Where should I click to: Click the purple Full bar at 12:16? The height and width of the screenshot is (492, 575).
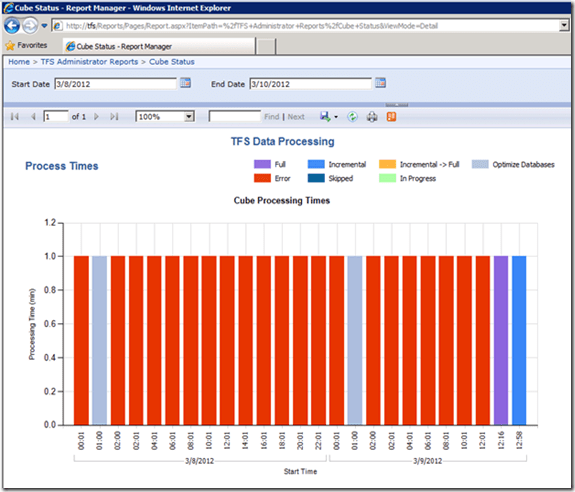click(x=501, y=340)
